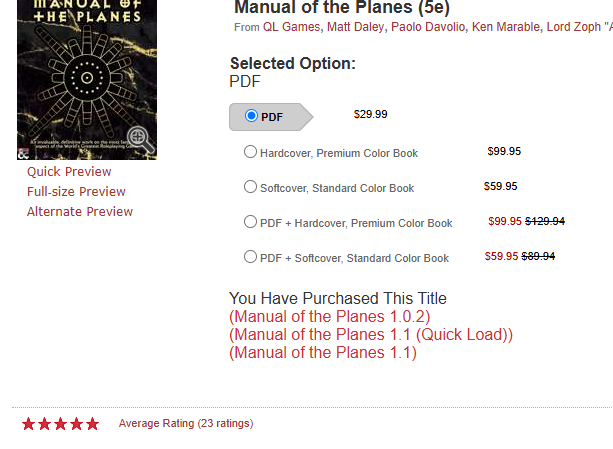Select PDF + Softcover, Standard Color Book

[250, 257]
